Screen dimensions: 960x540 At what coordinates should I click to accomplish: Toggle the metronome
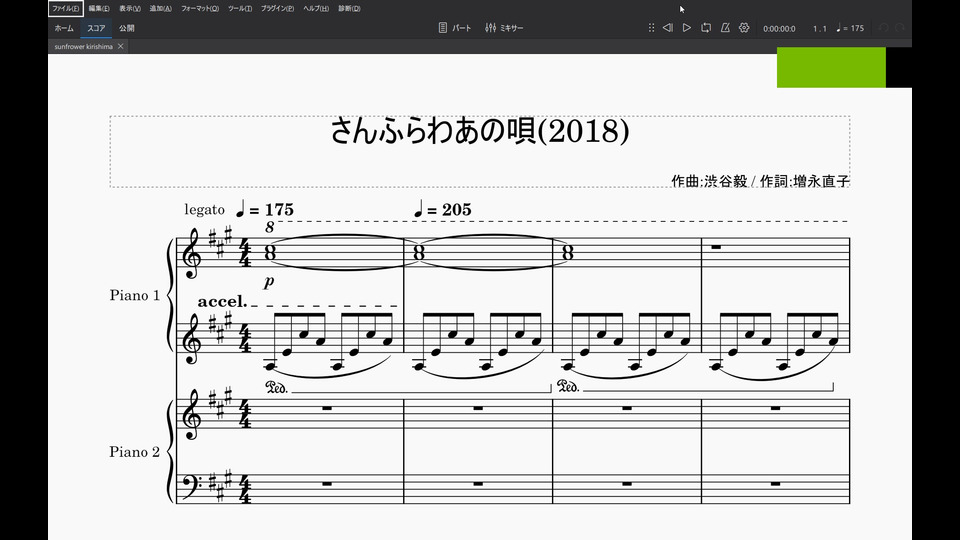pos(725,28)
